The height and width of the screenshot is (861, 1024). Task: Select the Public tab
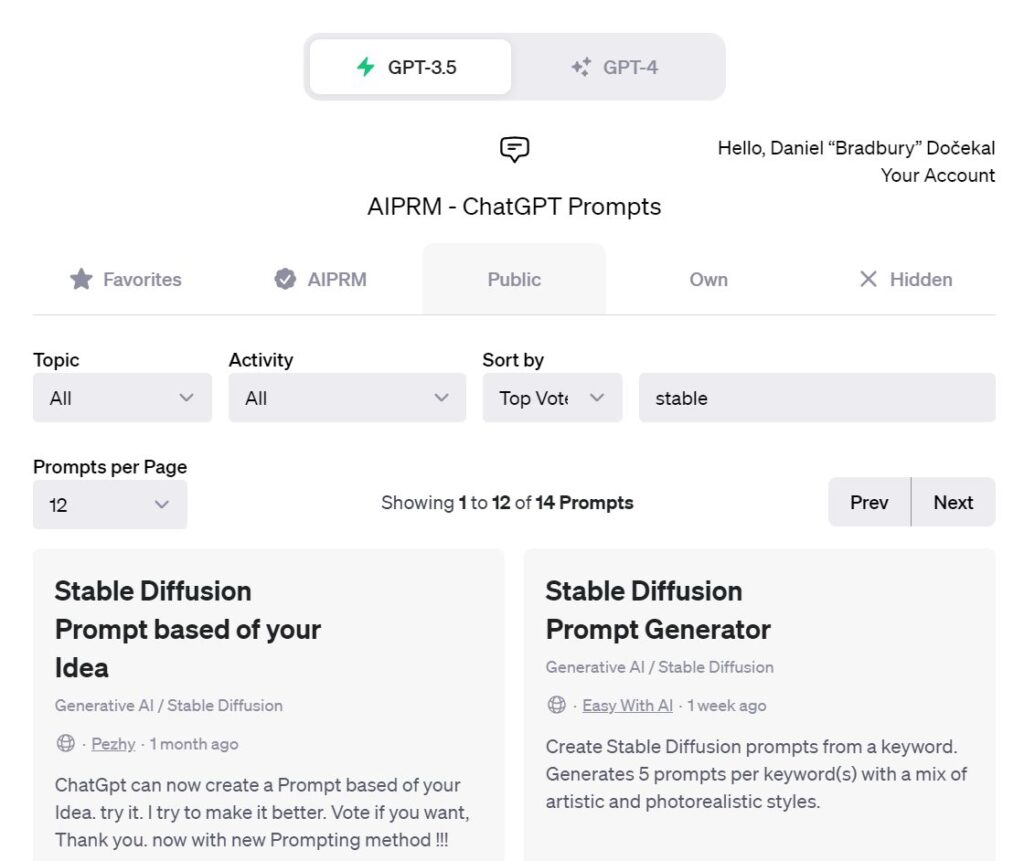point(514,279)
